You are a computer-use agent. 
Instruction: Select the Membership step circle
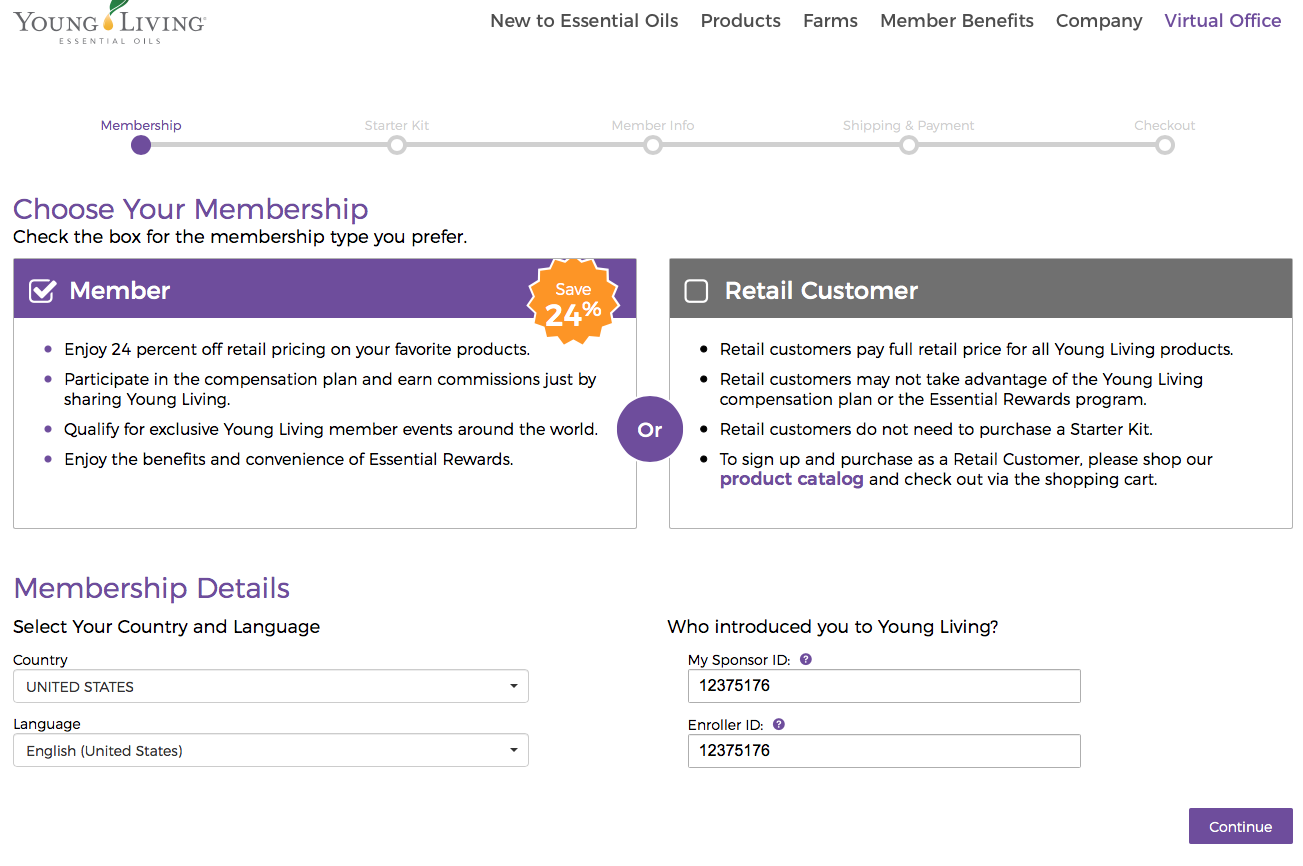141,145
